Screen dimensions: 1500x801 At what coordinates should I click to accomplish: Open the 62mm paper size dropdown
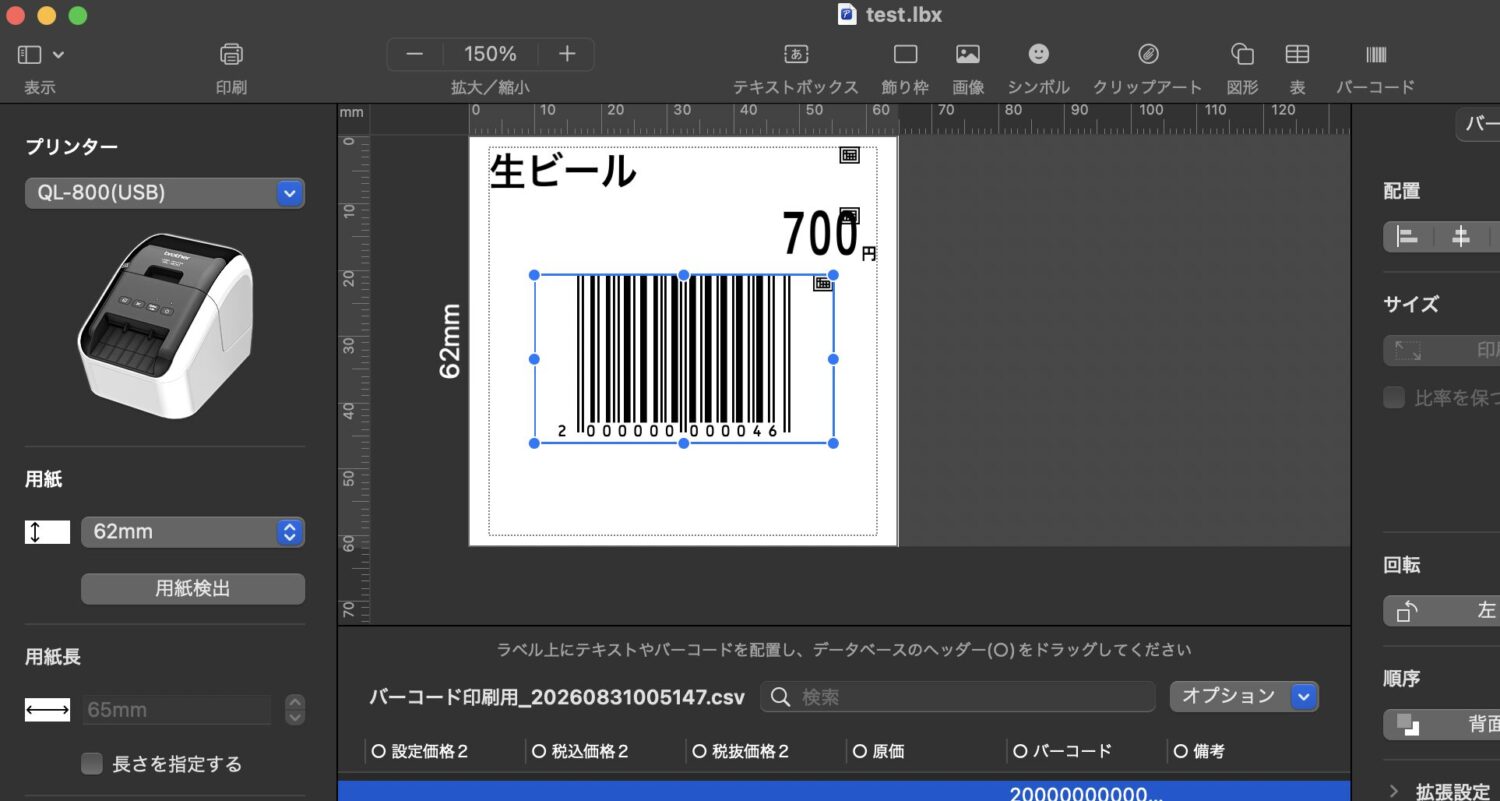pos(193,532)
